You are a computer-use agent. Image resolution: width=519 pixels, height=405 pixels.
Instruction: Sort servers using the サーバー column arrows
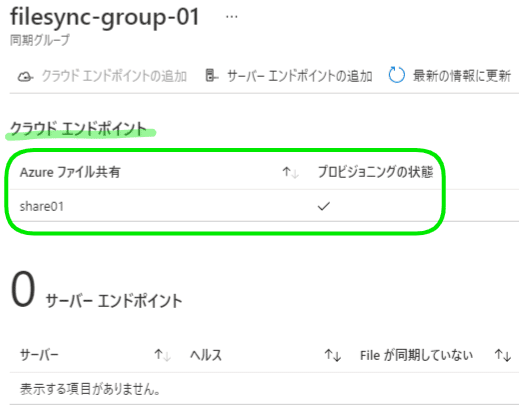[162, 355]
